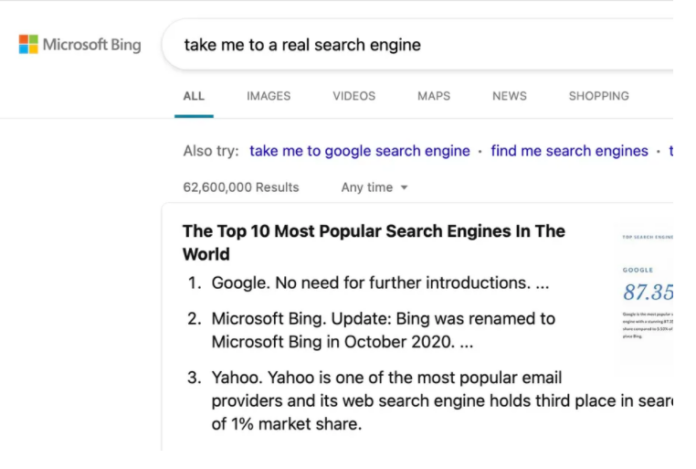The image size is (696, 469).
Task: Open the NEWS tab
Action: [x=509, y=96]
